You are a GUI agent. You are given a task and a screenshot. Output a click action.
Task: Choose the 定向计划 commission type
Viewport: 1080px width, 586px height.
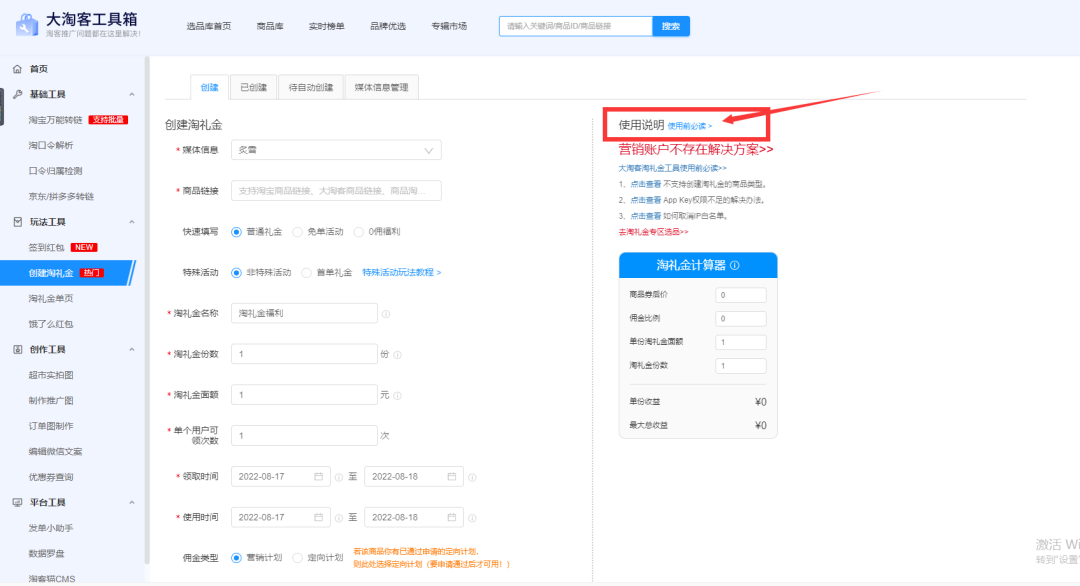pyautogui.click(x=298, y=557)
